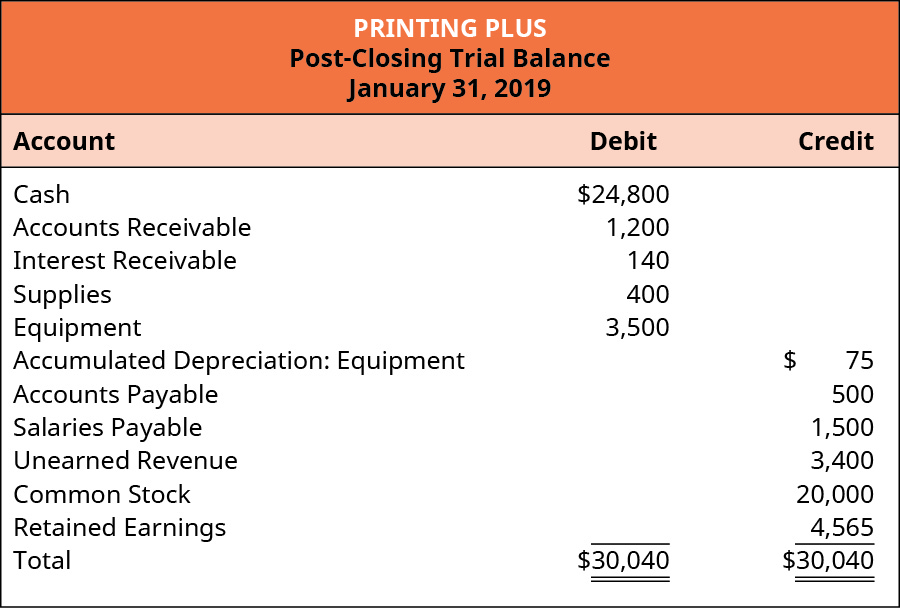Select the Cash account row label
The width and height of the screenshot is (900, 608).
pos(42,194)
